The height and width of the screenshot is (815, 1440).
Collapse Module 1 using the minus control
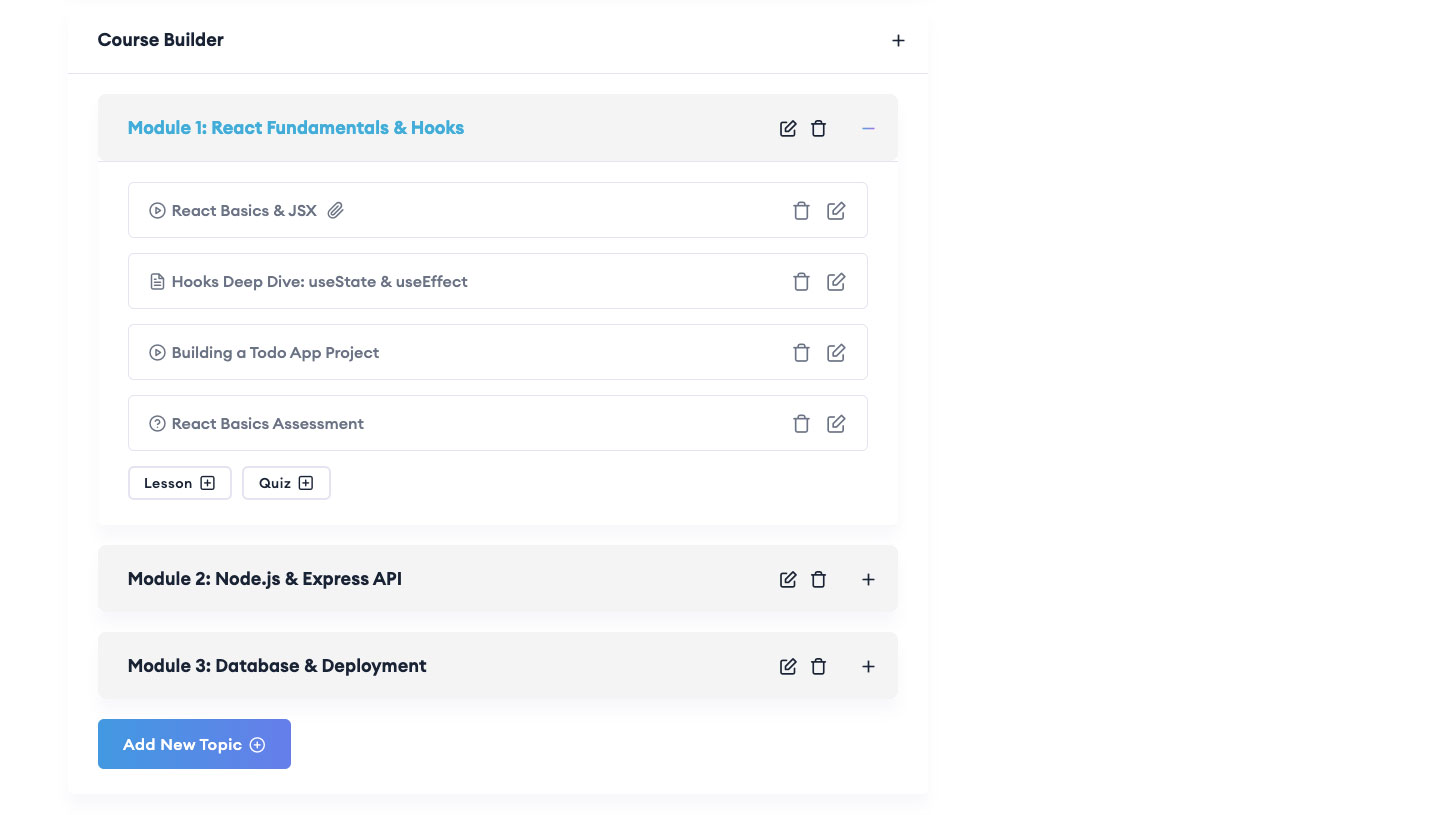[868, 128]
